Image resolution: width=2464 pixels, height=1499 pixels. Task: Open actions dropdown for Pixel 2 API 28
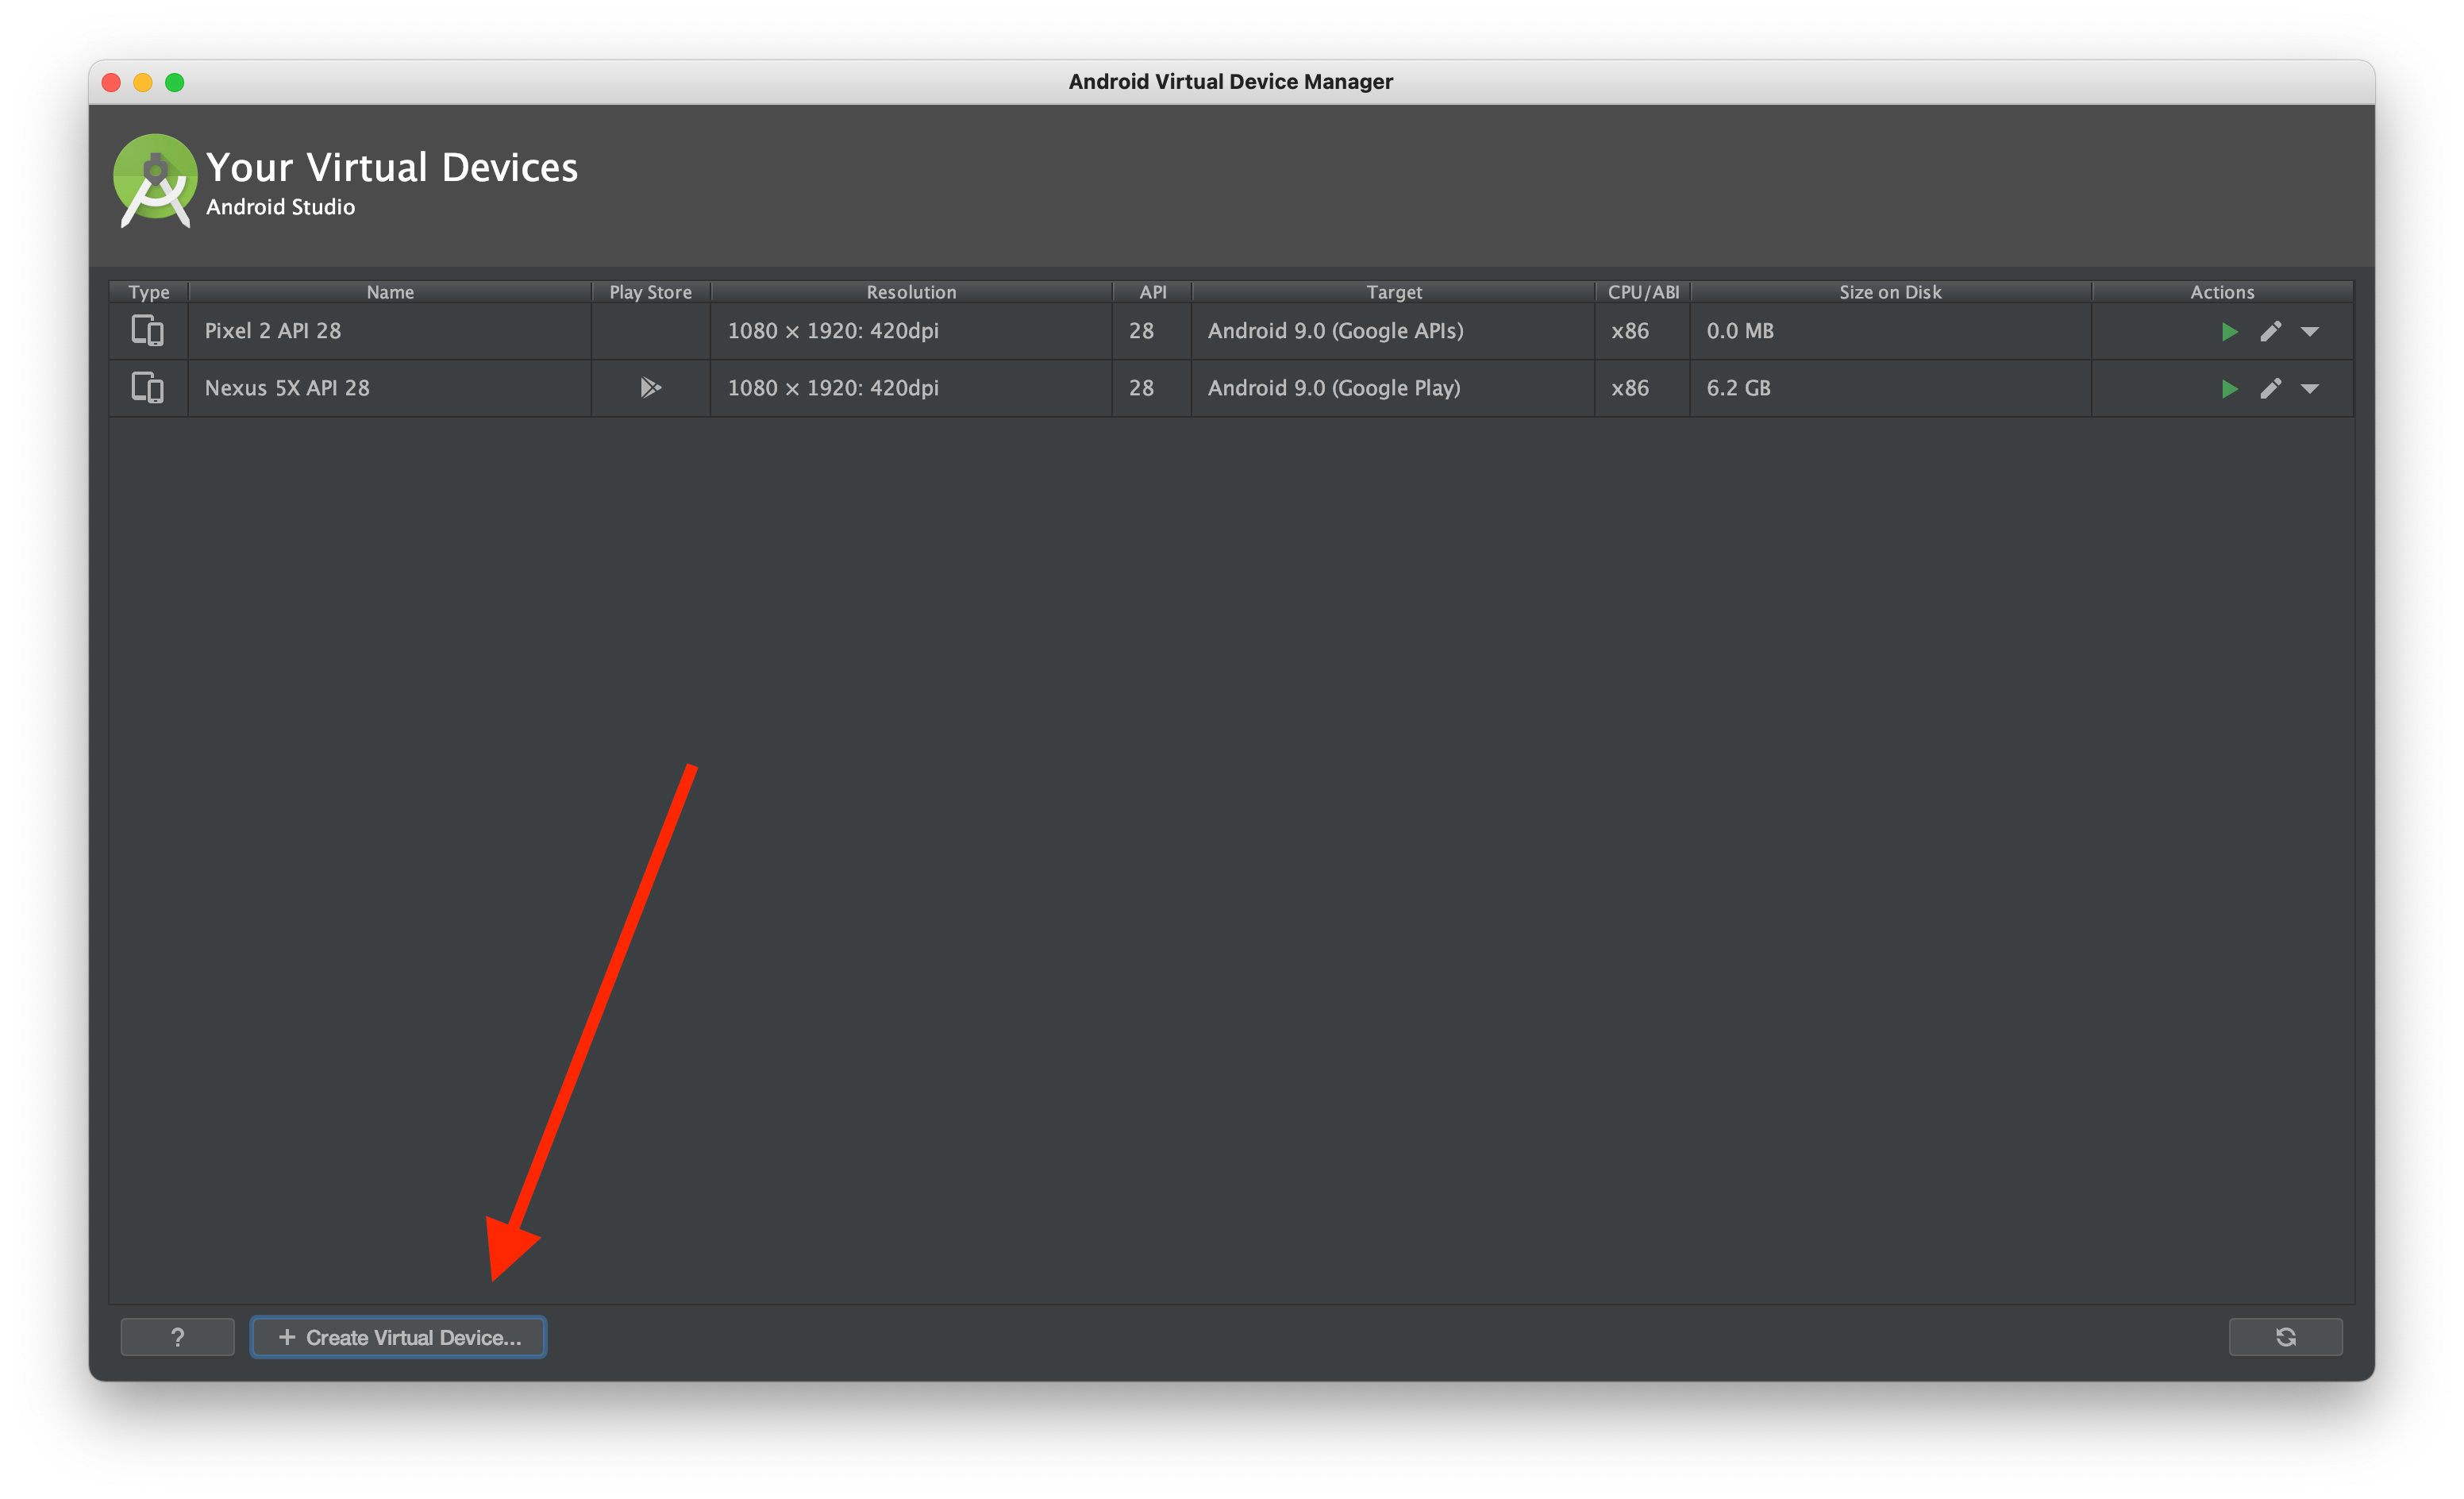click(2309, 332)
